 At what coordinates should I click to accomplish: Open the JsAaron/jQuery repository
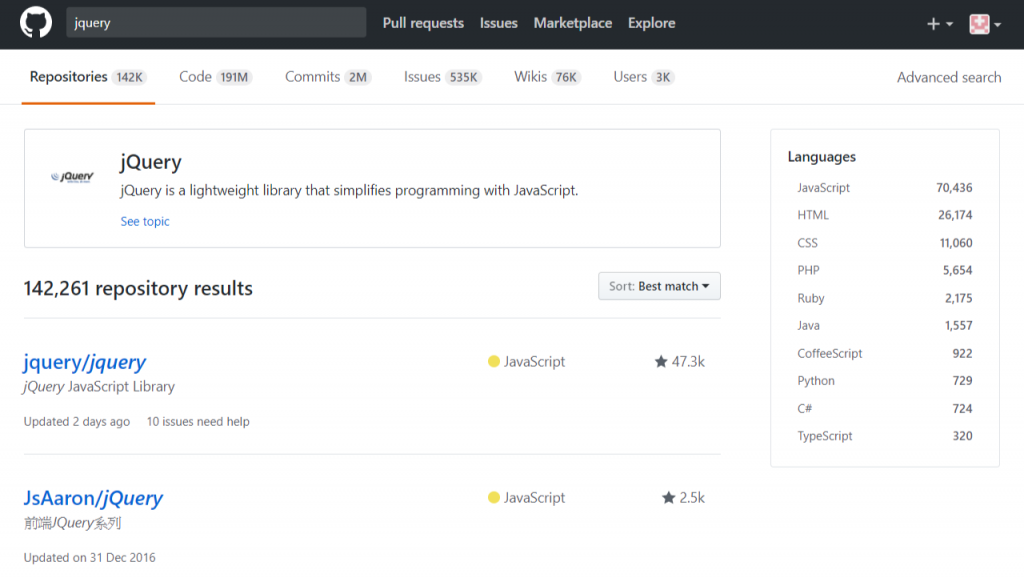(93, 498)
